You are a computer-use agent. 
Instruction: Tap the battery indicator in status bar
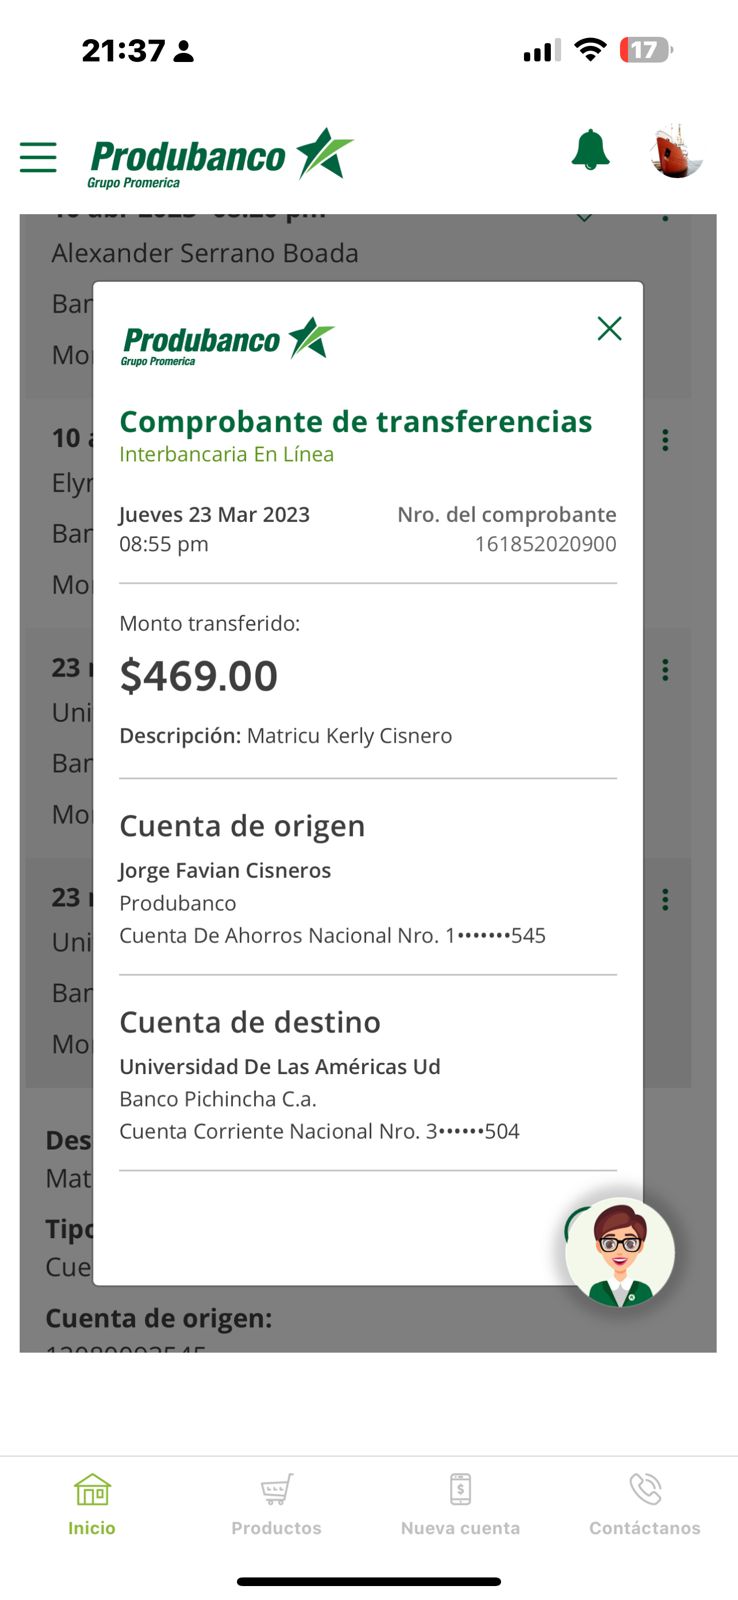[646, 50]
